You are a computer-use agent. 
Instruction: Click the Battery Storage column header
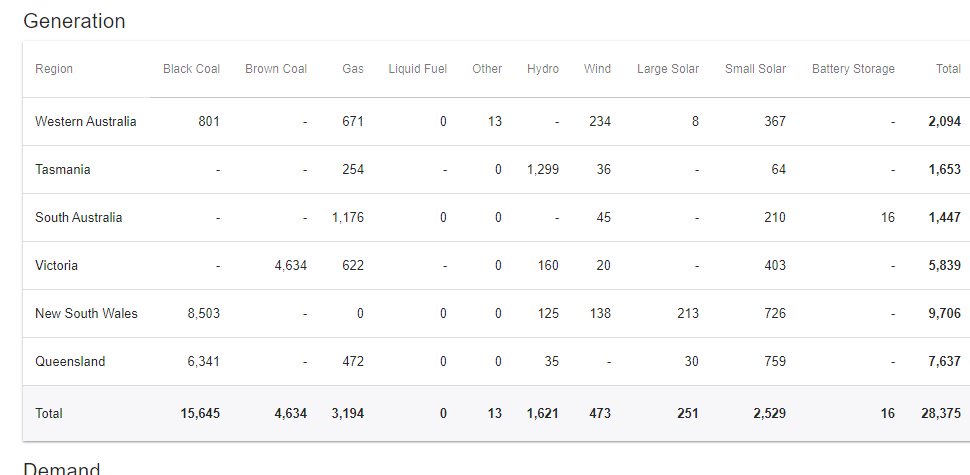(853, 69)
